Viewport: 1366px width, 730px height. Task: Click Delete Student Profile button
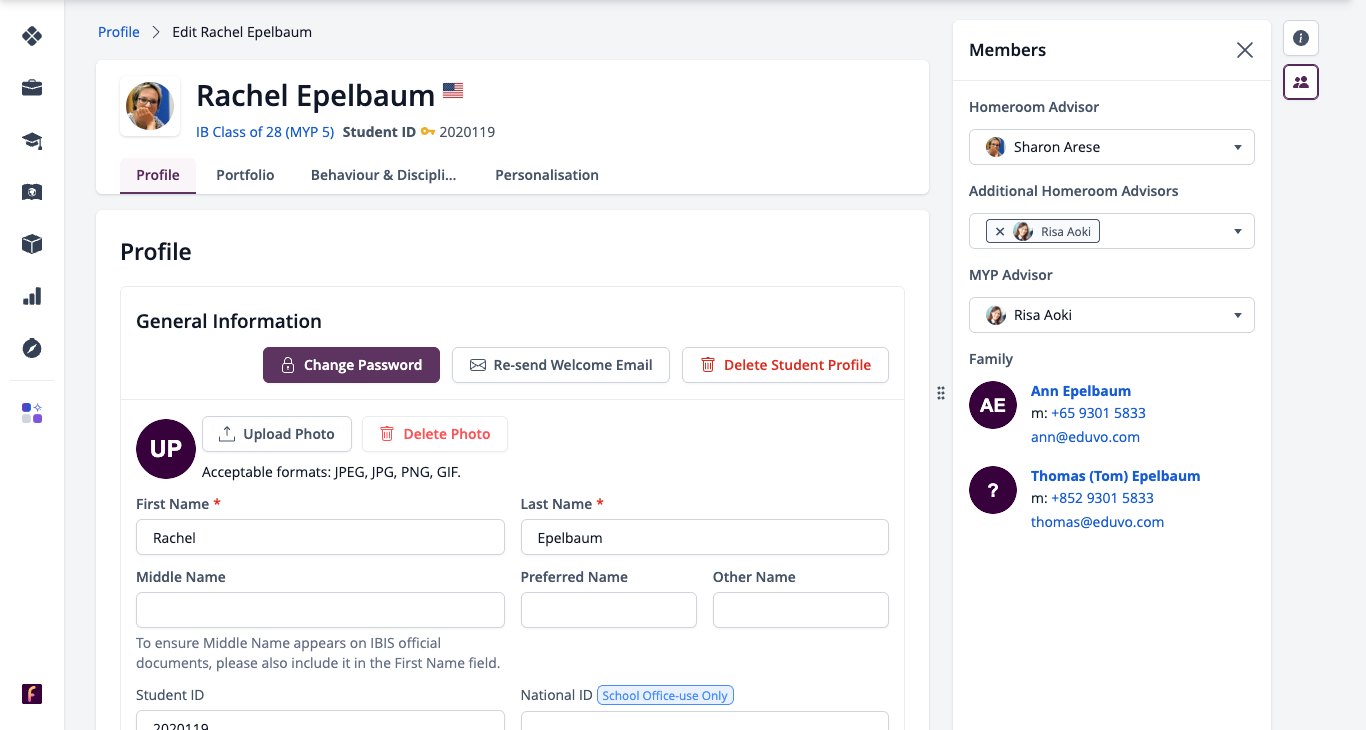pos(785,365)
